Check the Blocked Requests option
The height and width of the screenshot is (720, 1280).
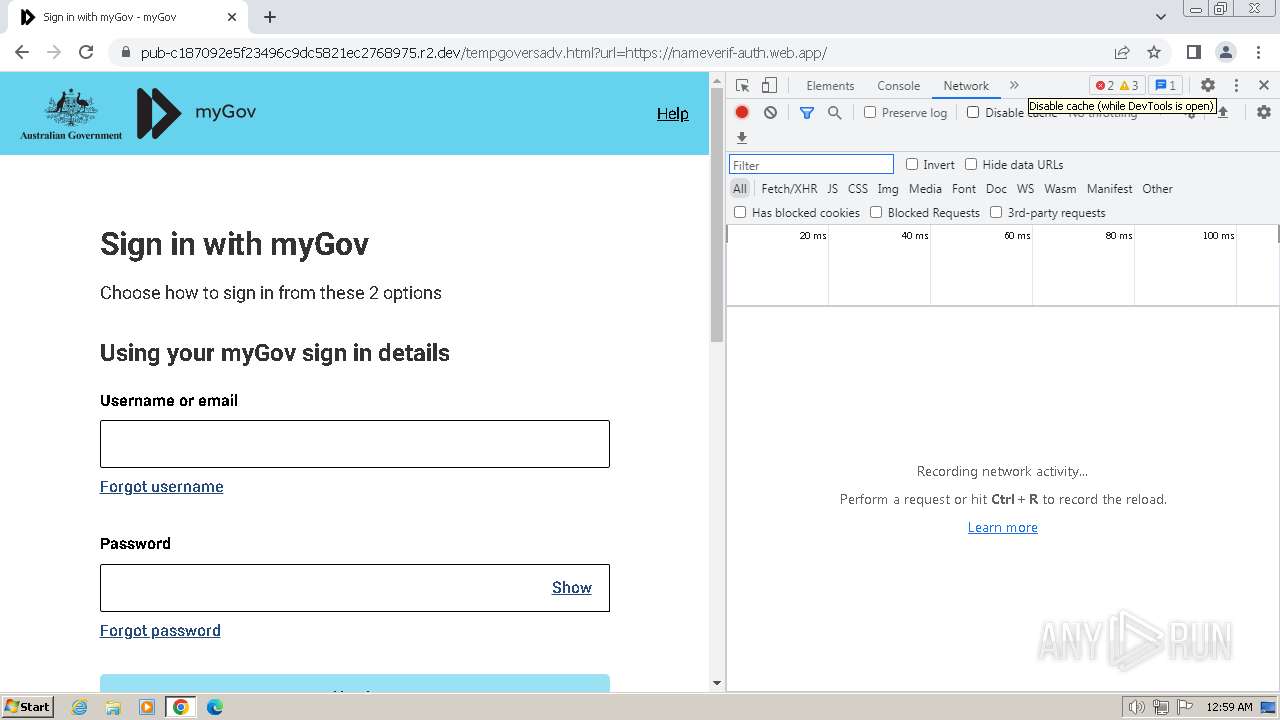coord(876,212)
